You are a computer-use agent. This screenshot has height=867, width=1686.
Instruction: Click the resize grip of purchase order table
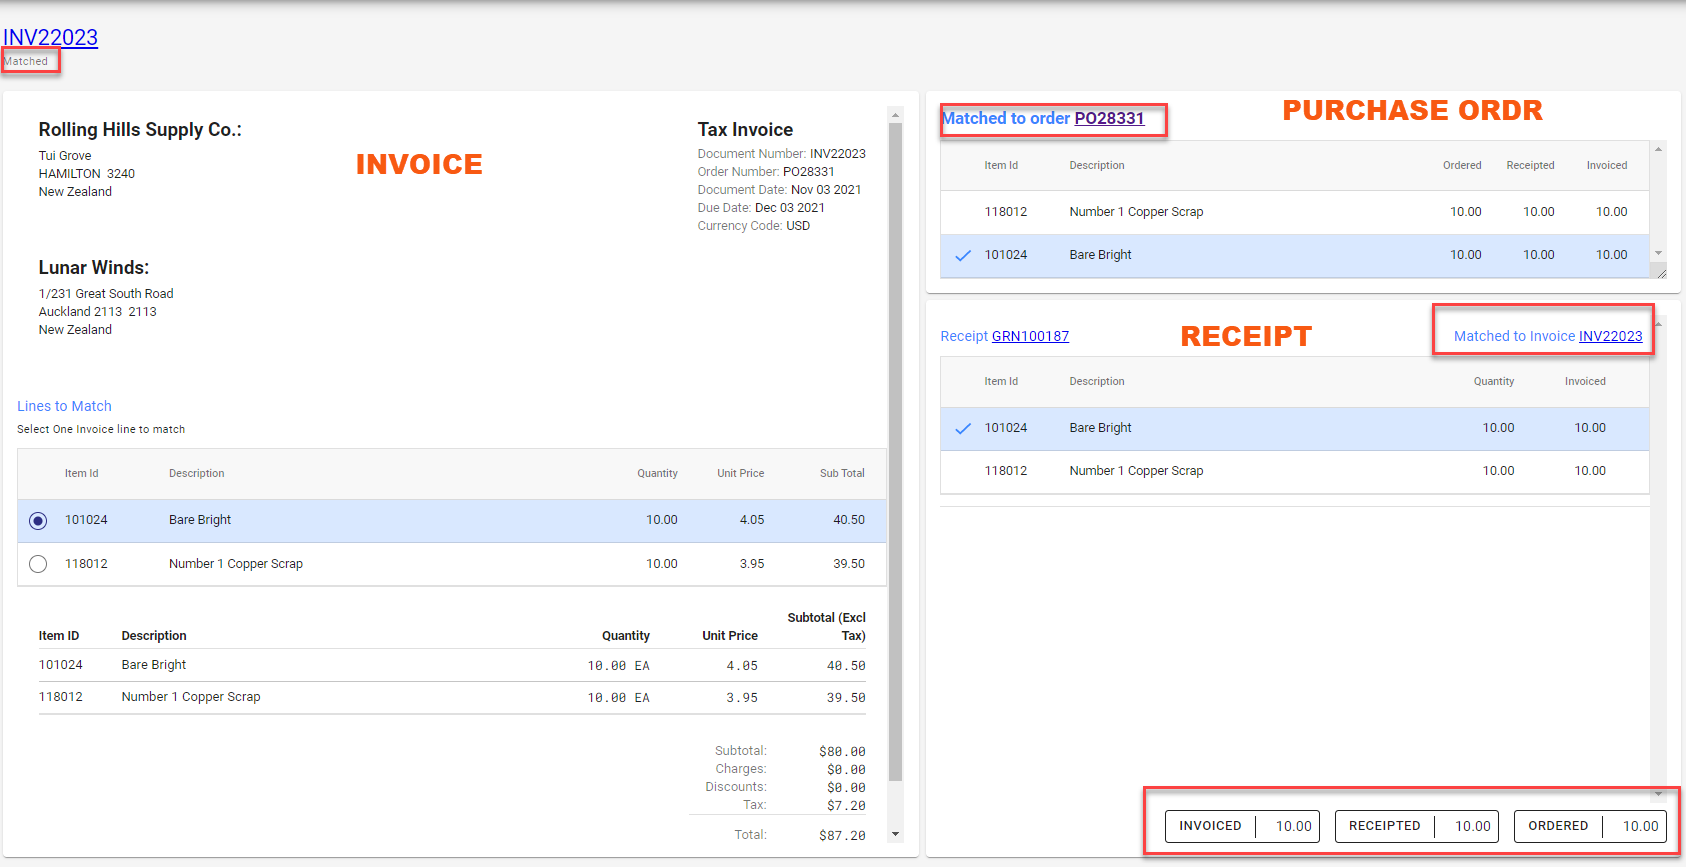point(1660,272)
